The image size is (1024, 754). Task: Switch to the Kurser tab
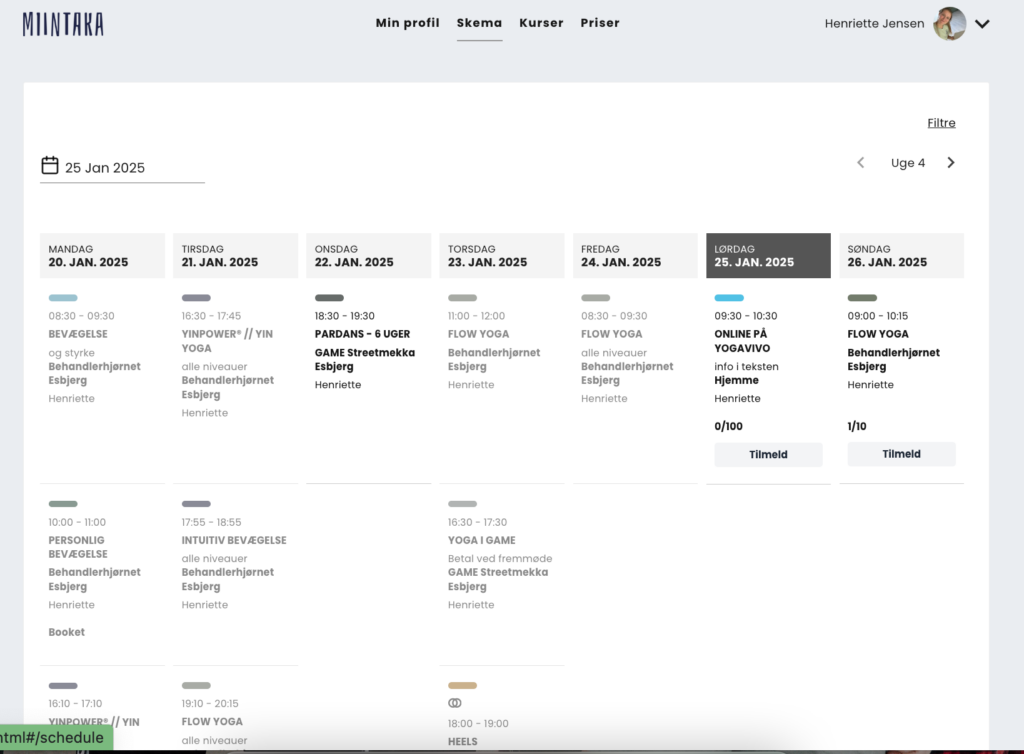coord(541,23)
